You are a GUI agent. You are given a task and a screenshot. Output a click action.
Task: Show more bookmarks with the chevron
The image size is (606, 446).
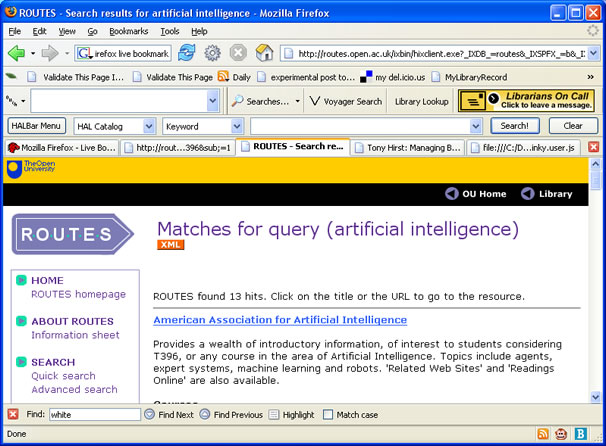pyautogui.click(x=591, y=77)
